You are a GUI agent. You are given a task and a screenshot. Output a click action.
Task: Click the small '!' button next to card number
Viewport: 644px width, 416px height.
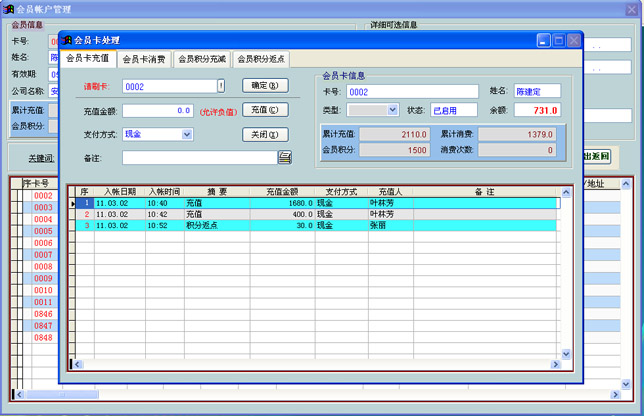point(221,86)
